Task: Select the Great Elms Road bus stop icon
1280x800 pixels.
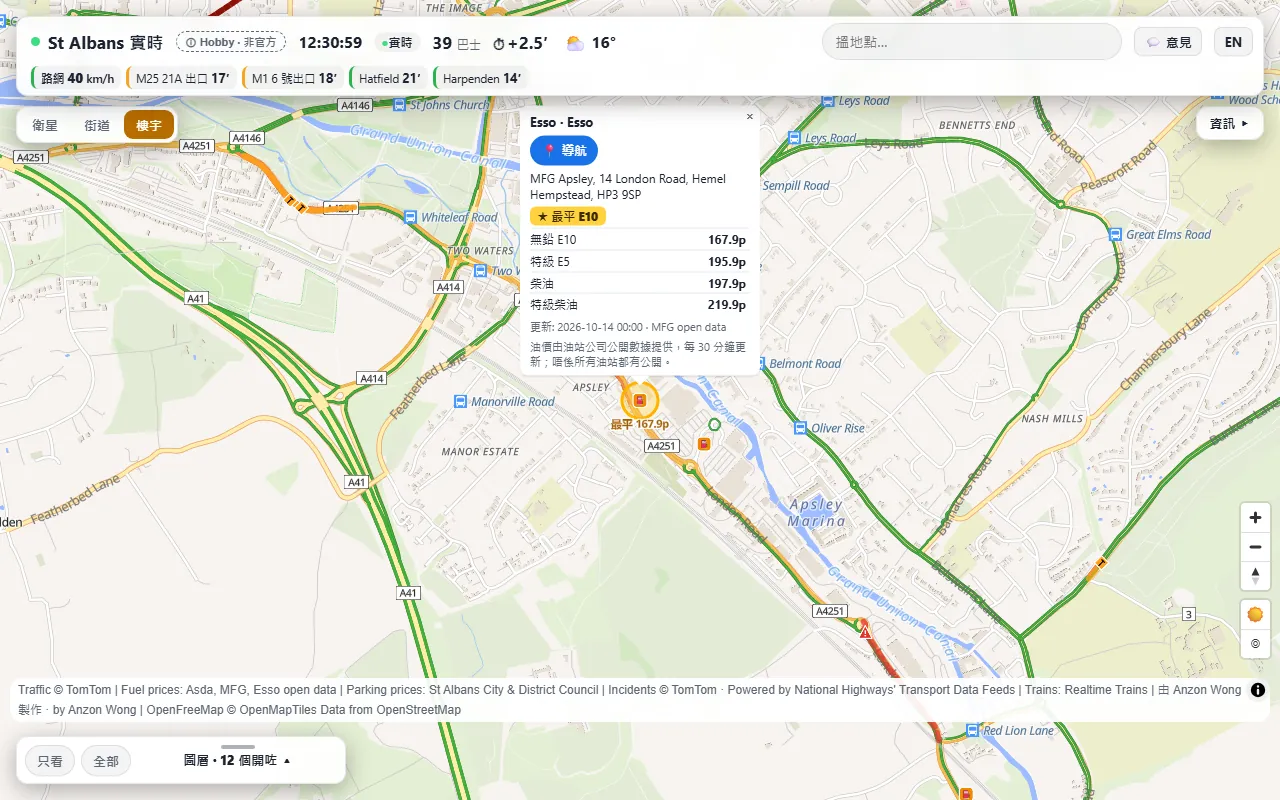Action: [x=1115, y=234]
